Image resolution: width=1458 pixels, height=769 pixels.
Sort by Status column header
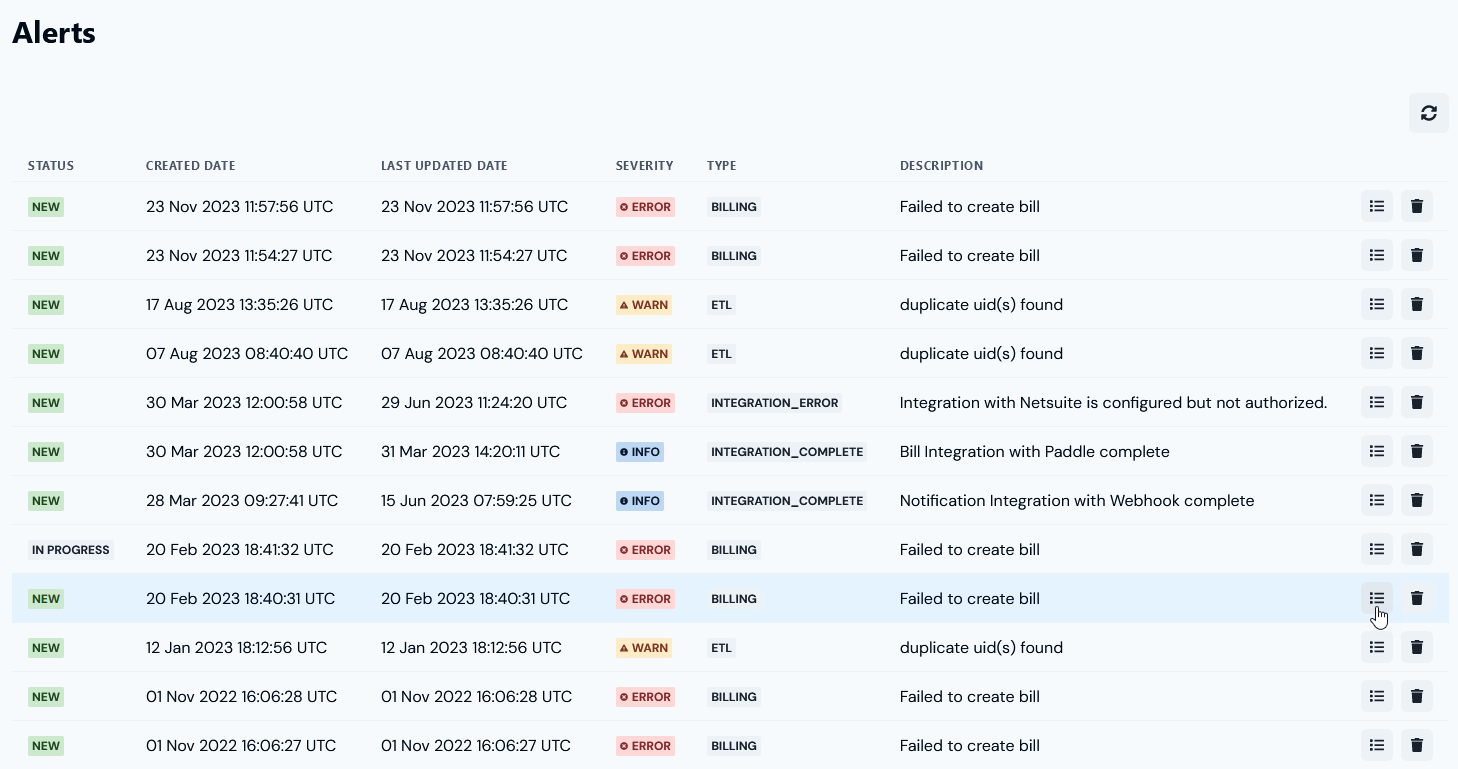tap(51, 166)
